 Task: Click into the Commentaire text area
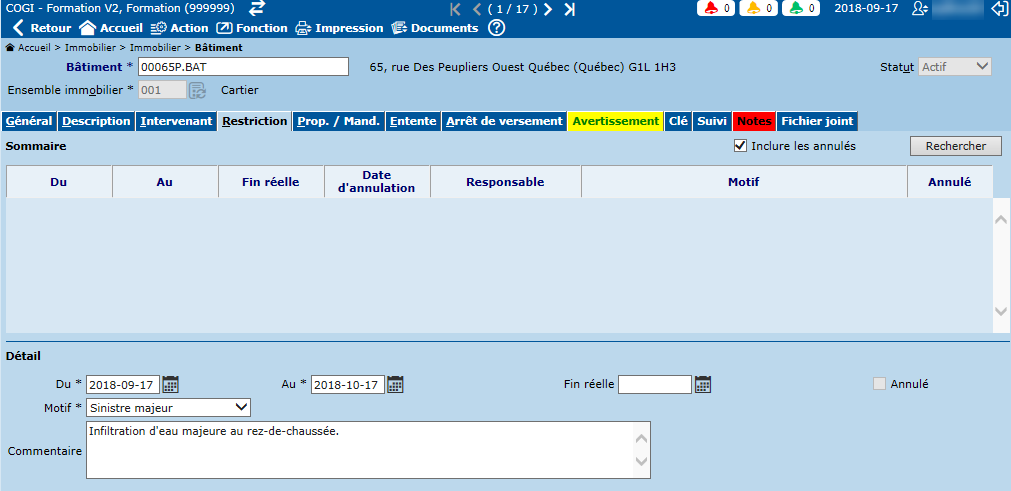360,450
